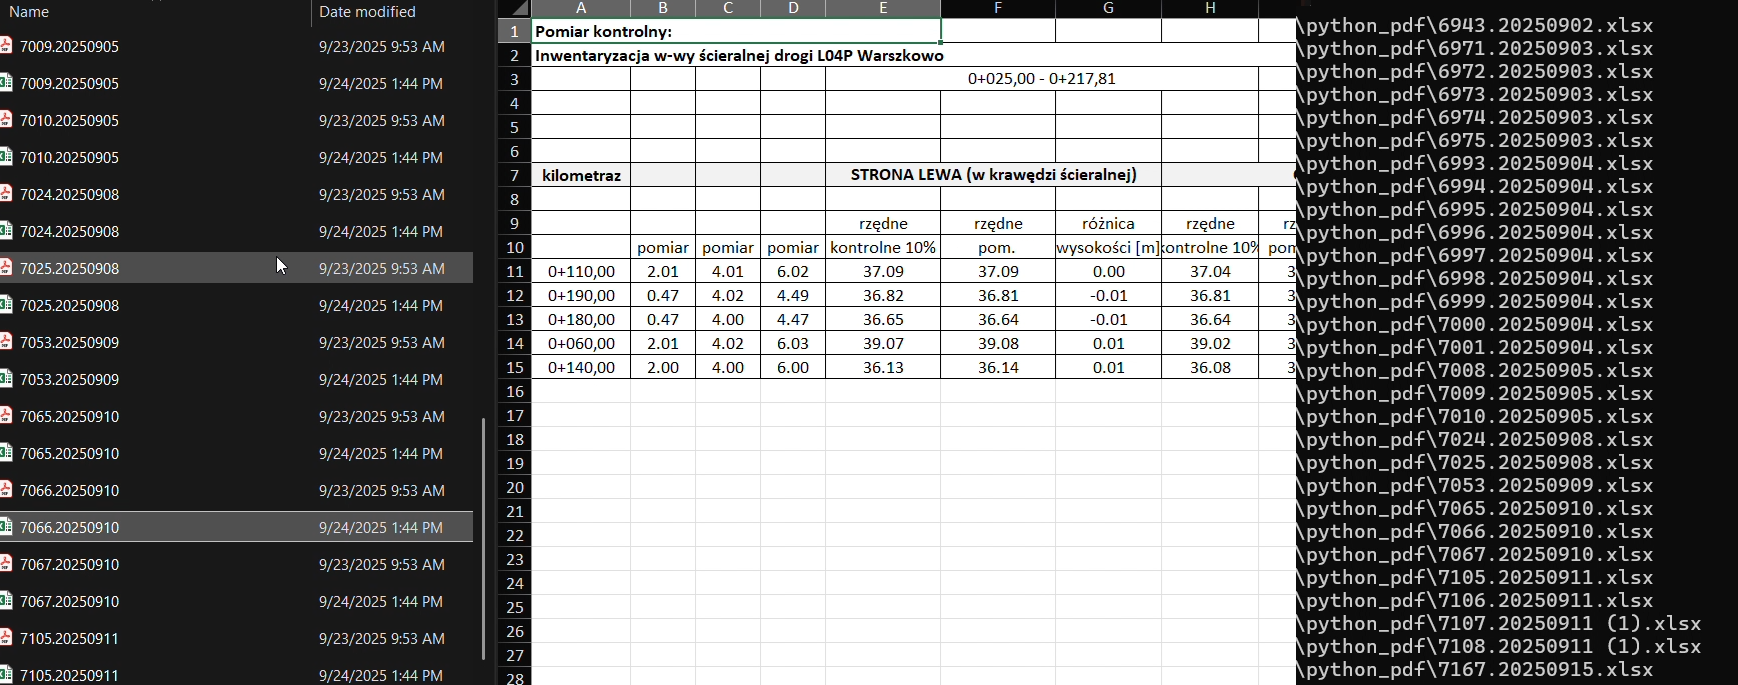Viewport: 1738px width, 685px height.
Task: Click cell with value 37.04
Action: click(x=1210, y=271)
